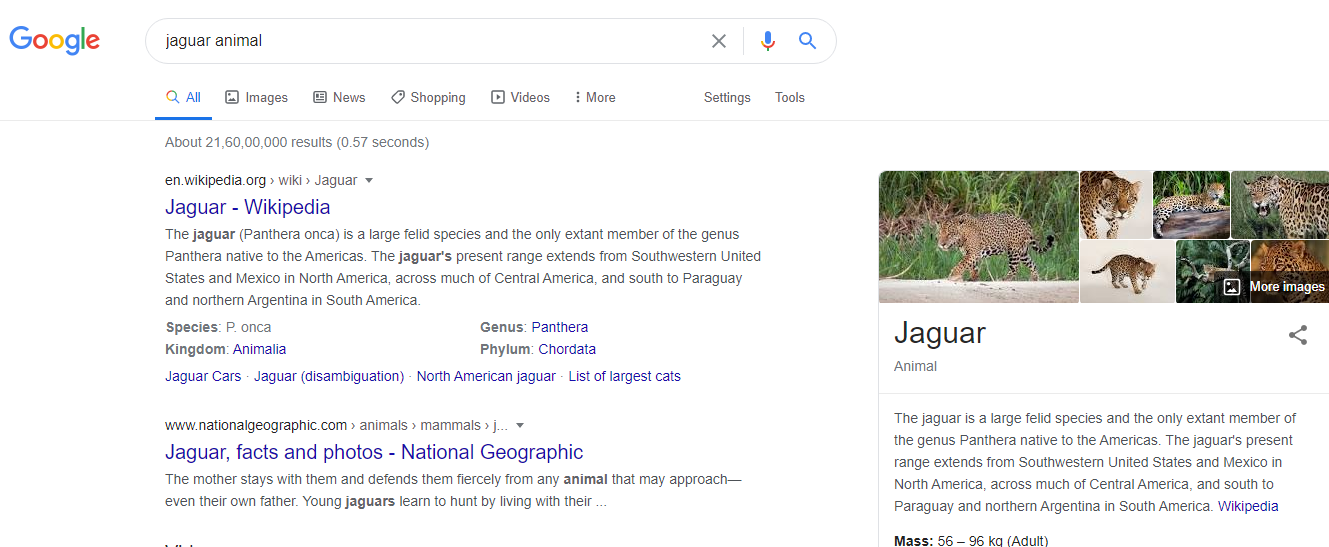Image resolution: width=1329 pixels, height=547 pixels.
Task: Open the Videos tab
Action: 520,98
